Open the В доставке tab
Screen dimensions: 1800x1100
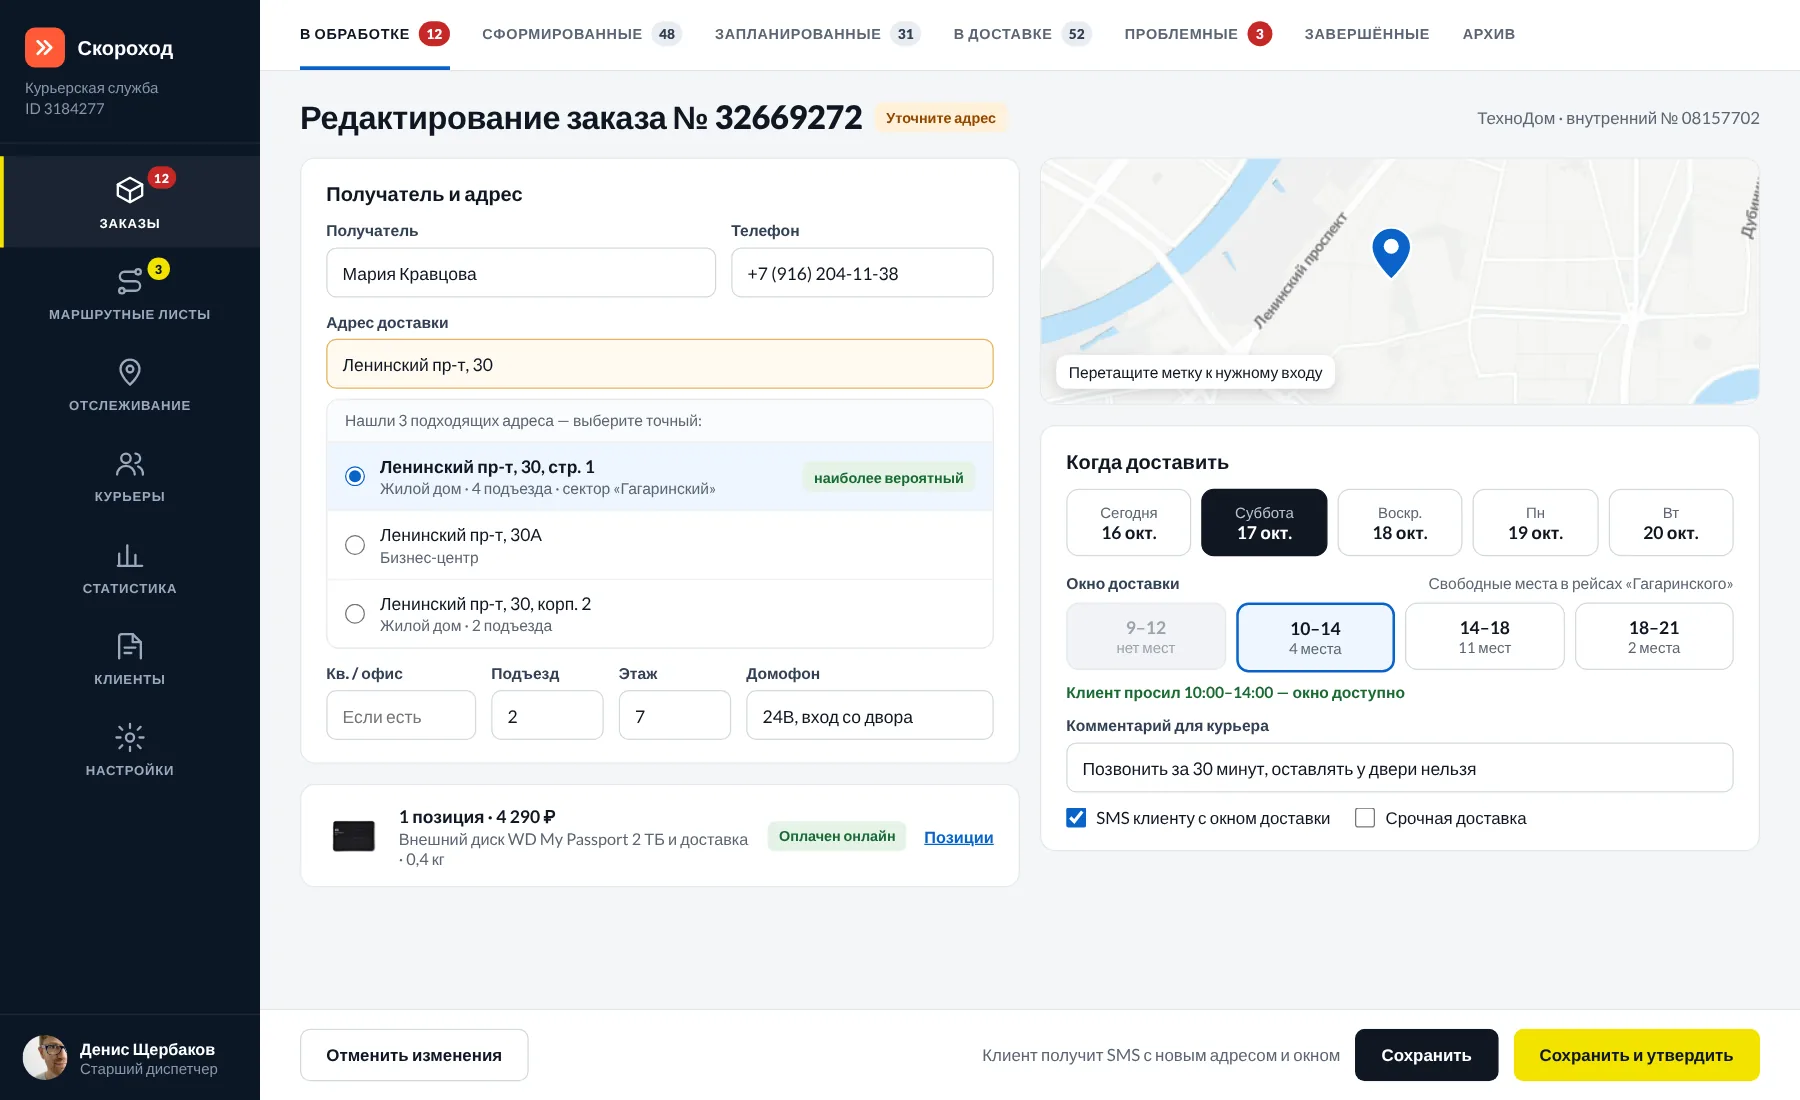point(1022,34)
